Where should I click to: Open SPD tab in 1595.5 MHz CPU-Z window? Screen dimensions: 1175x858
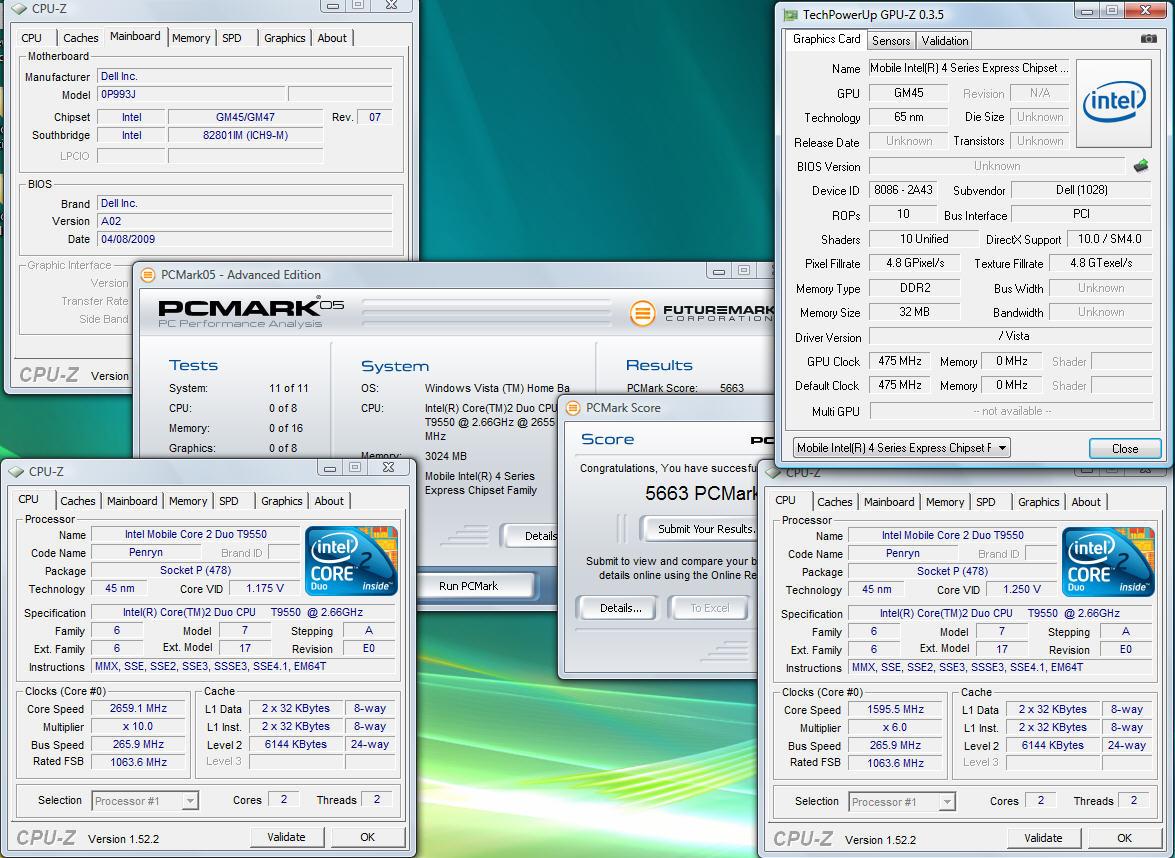pyautogui.click(x=986, y=501)
